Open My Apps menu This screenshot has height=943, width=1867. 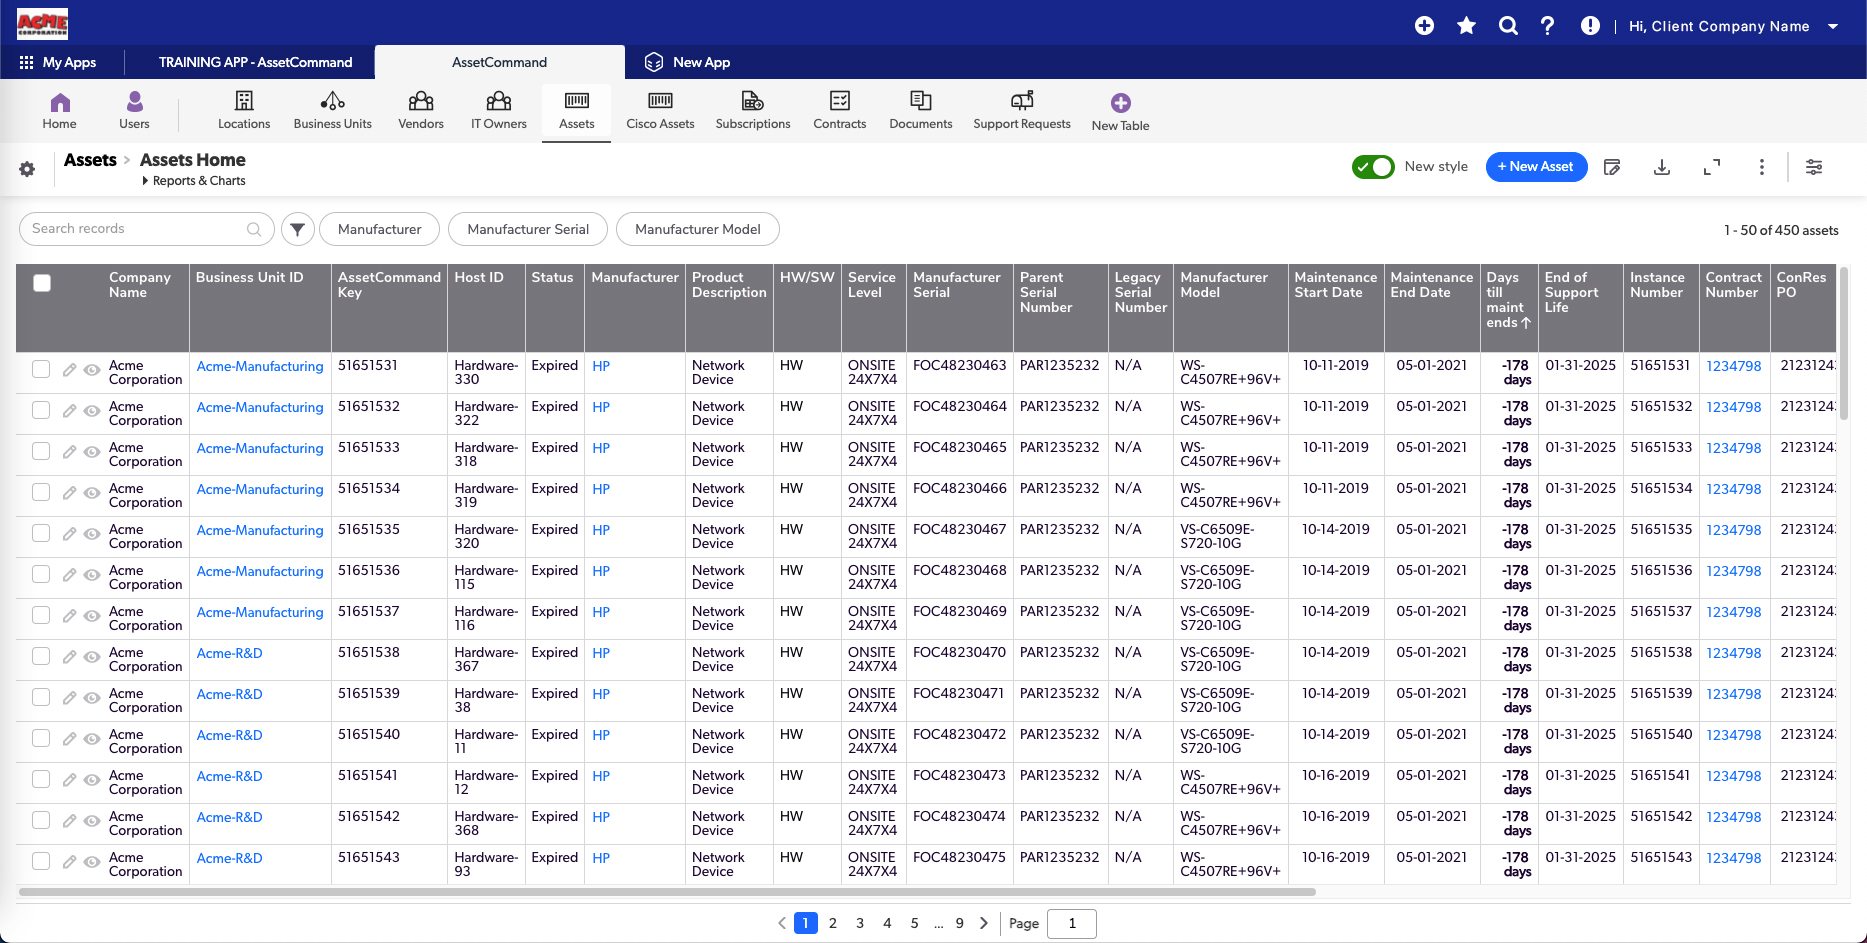tap(58, 62)
